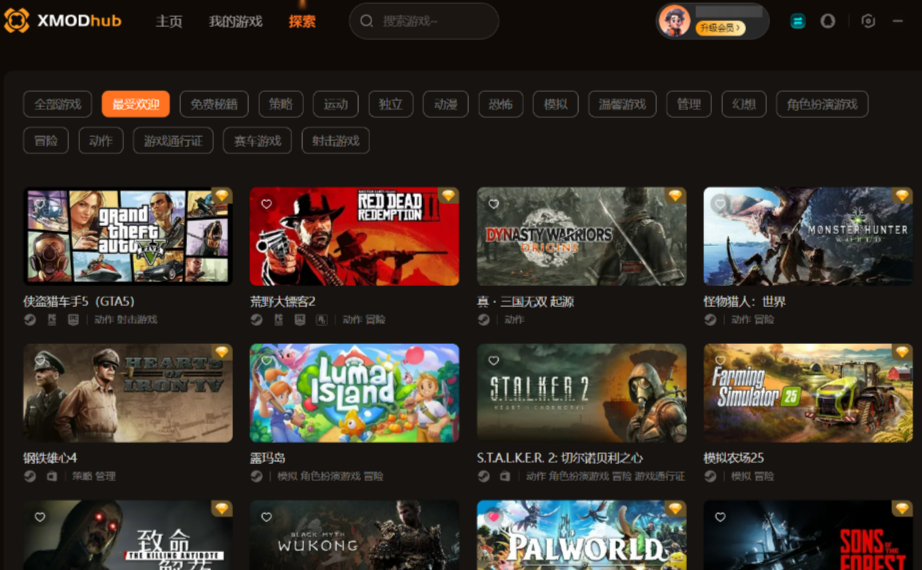
Task: Click the Xbox platform icon under 钢铁雄心4
Action: click(52, 476)
